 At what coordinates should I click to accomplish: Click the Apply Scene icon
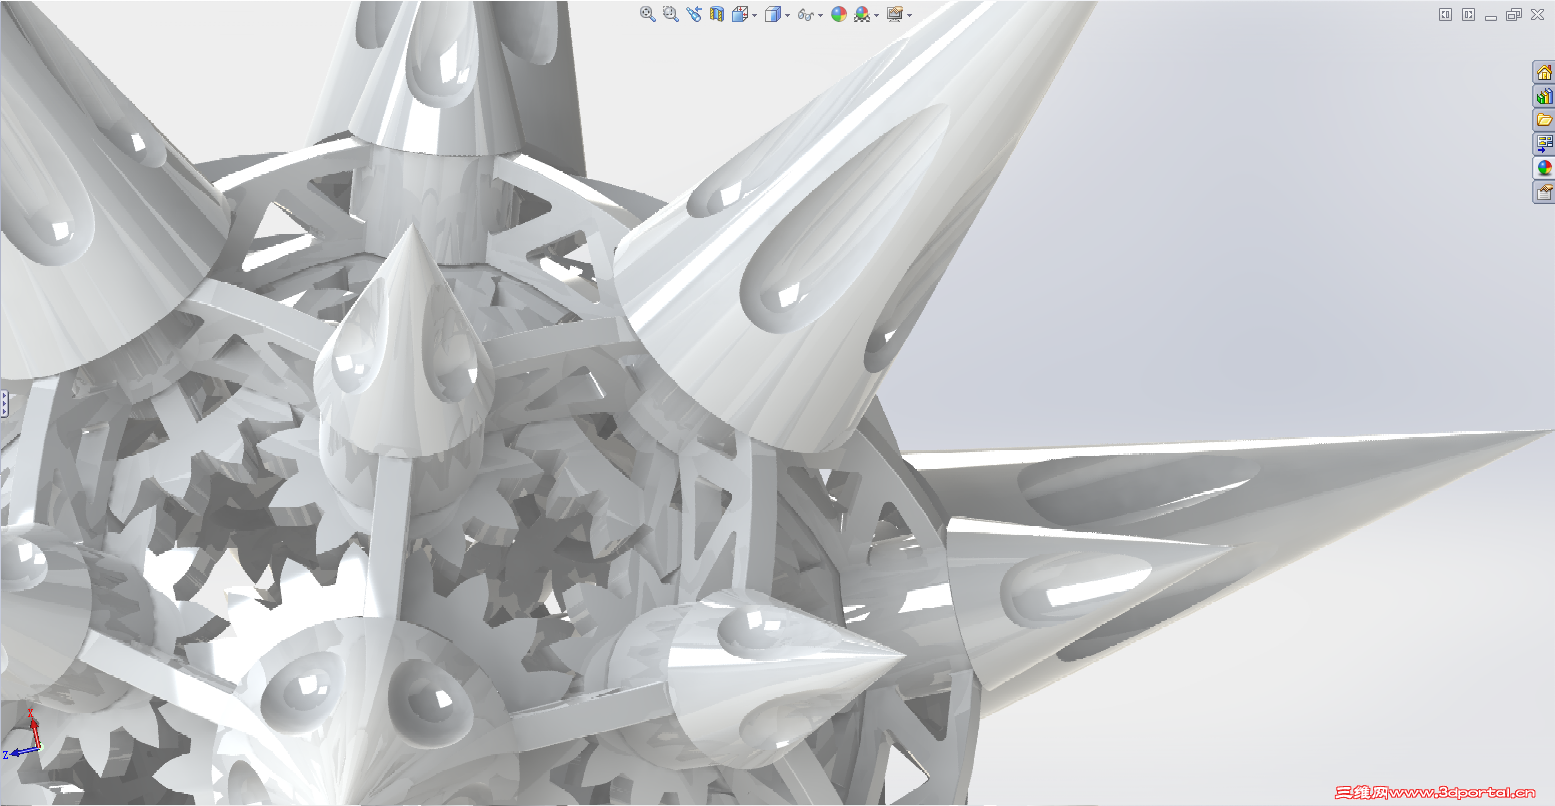point(862,14)
